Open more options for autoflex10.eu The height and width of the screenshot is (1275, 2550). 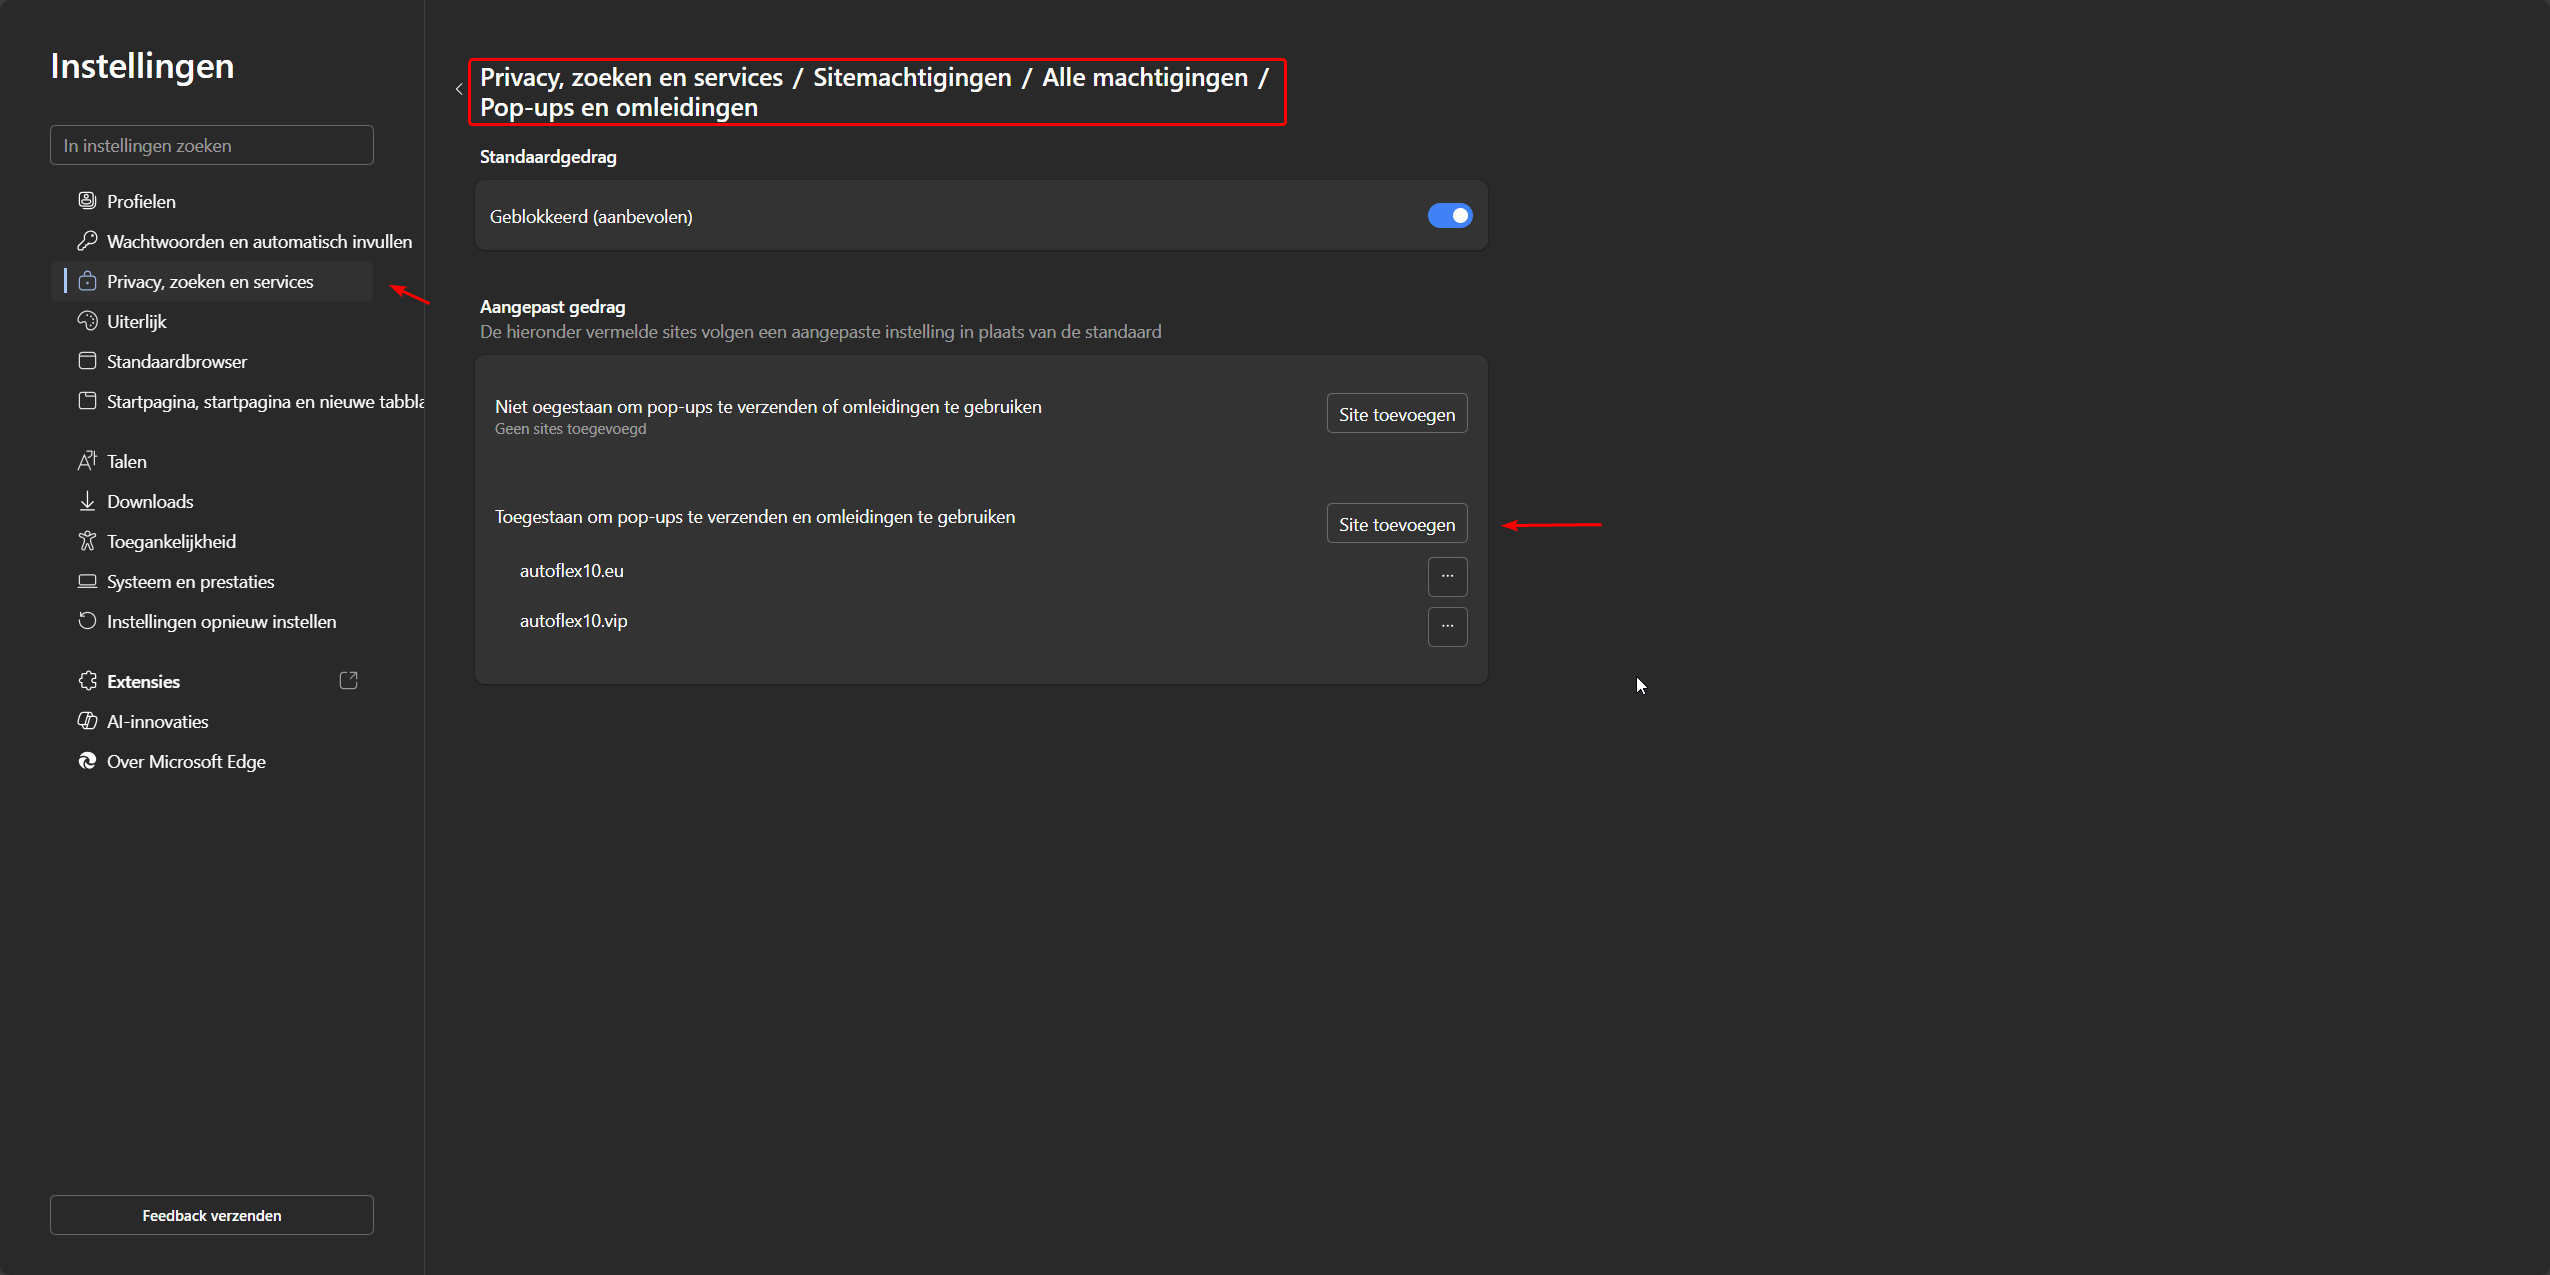pyautogui.click(x=1447, y=576)
